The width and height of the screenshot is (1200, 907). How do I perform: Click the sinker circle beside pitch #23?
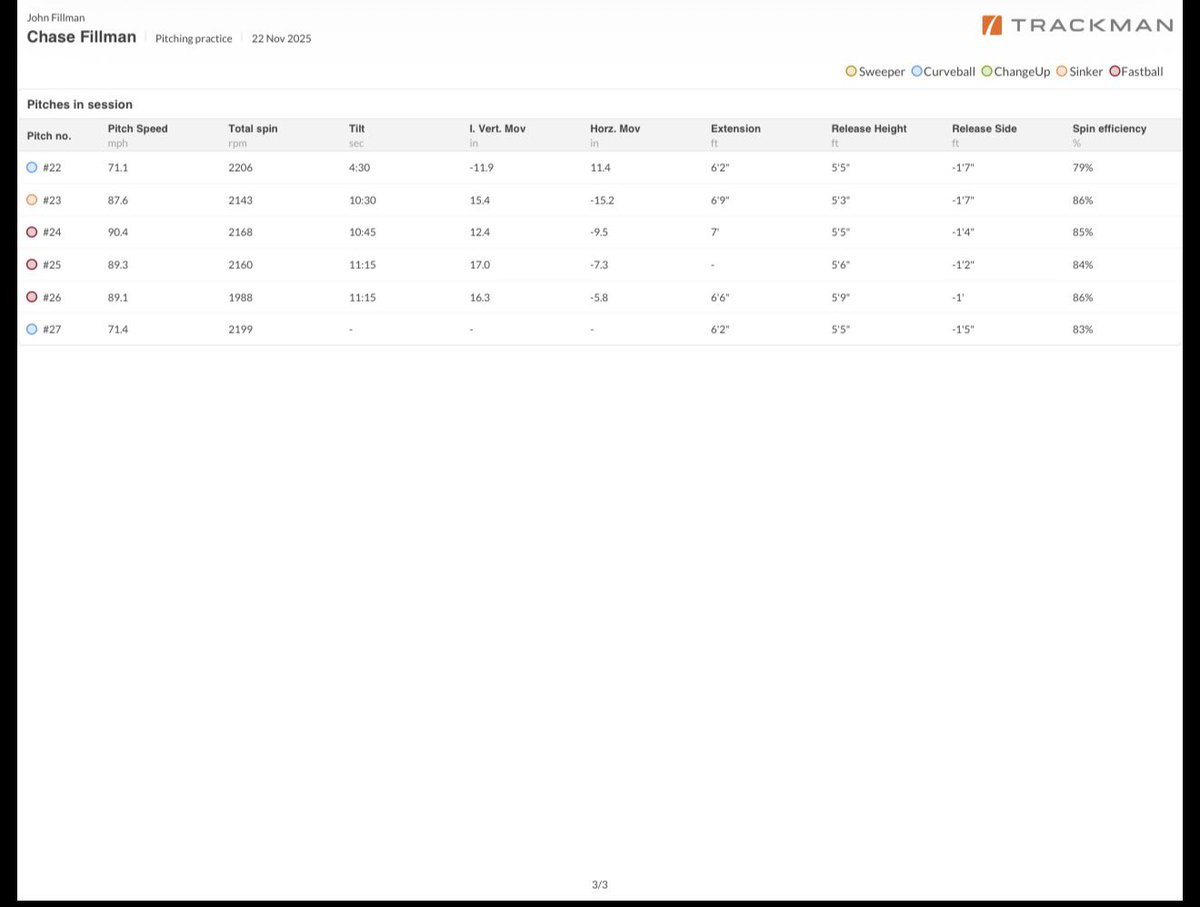[x=32, y=200]
